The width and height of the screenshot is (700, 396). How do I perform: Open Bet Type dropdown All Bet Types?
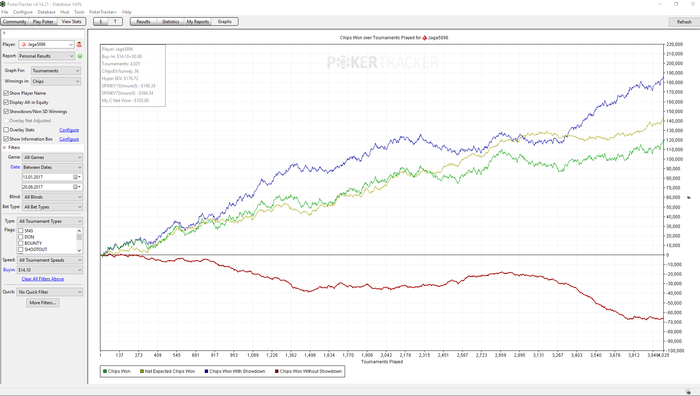pyautogui.click(x=53, y=207)
